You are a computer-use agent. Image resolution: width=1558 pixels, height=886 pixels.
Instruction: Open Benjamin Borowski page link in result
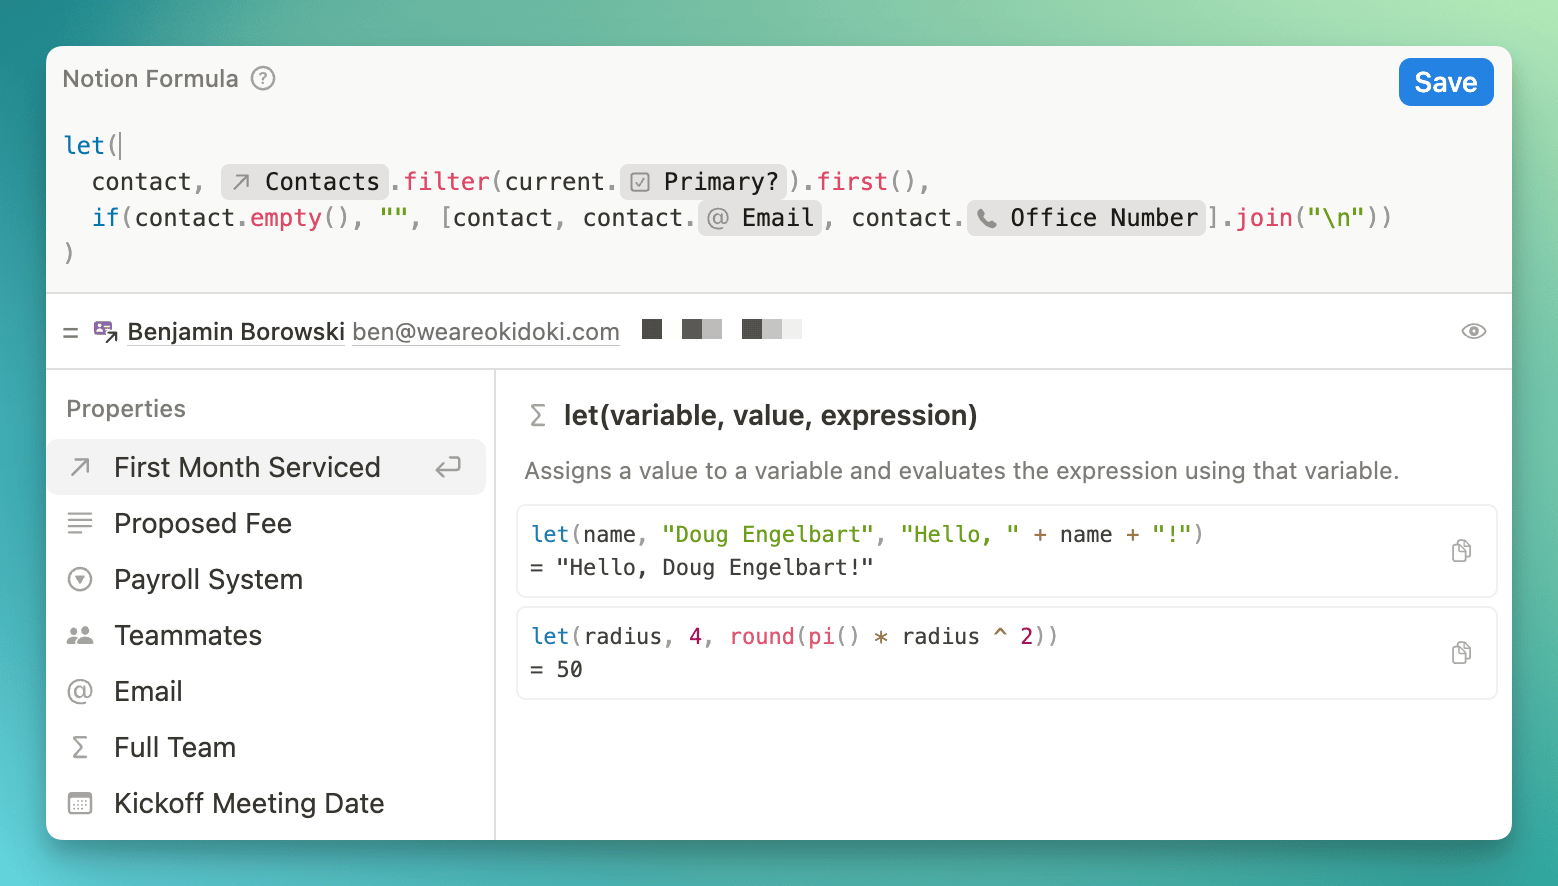pyautogui.click(x=235, y=332)
